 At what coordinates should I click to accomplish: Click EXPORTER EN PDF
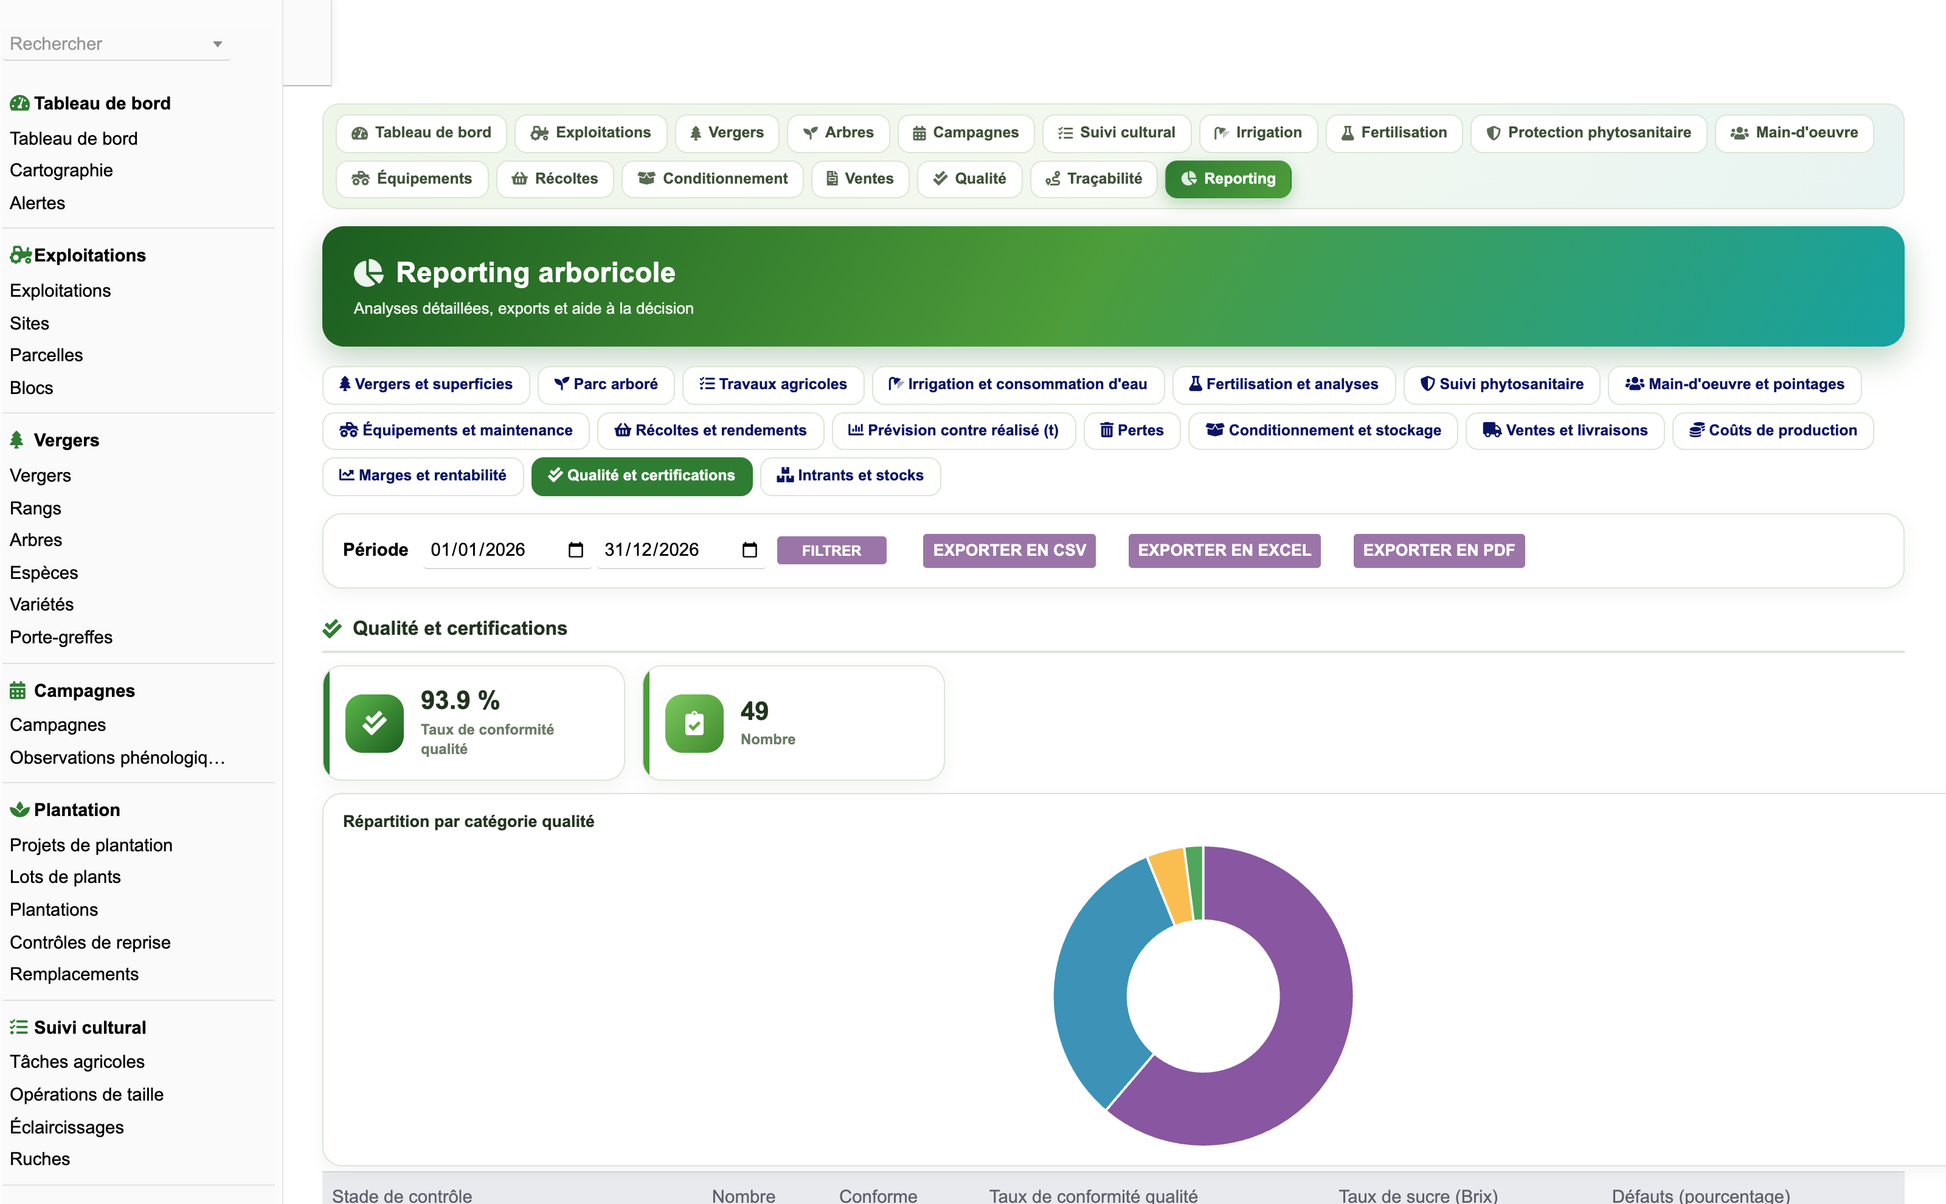(x=1439, y=551)
